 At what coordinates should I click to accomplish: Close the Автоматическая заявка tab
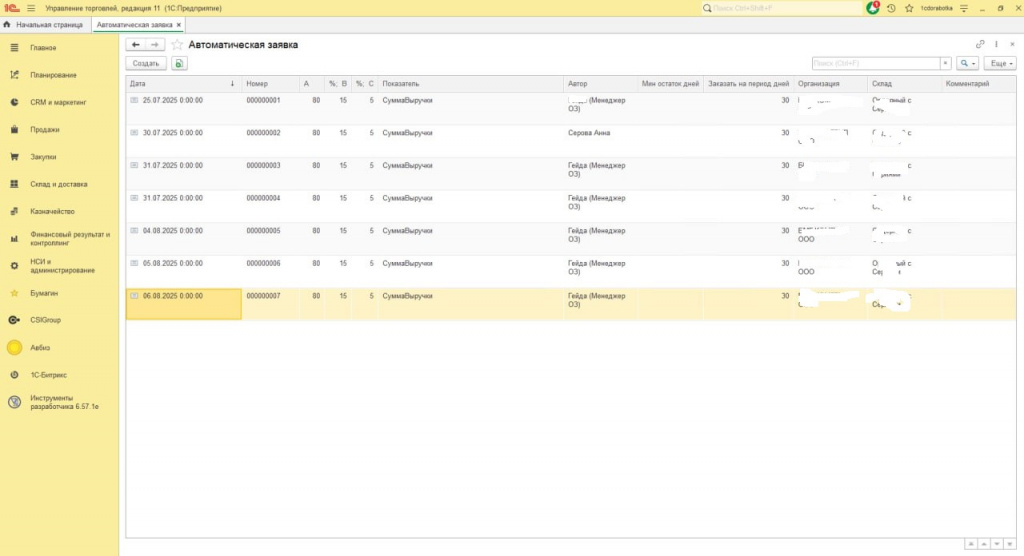(x=179, y=25)
